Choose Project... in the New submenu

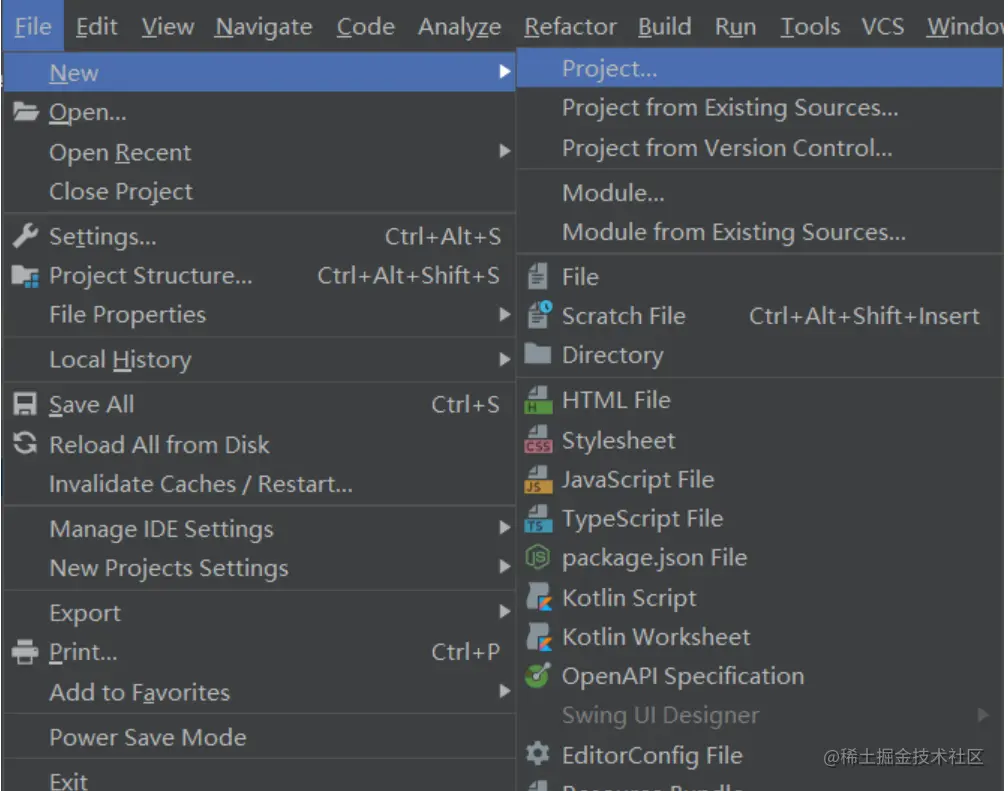(x=609, y=69)
